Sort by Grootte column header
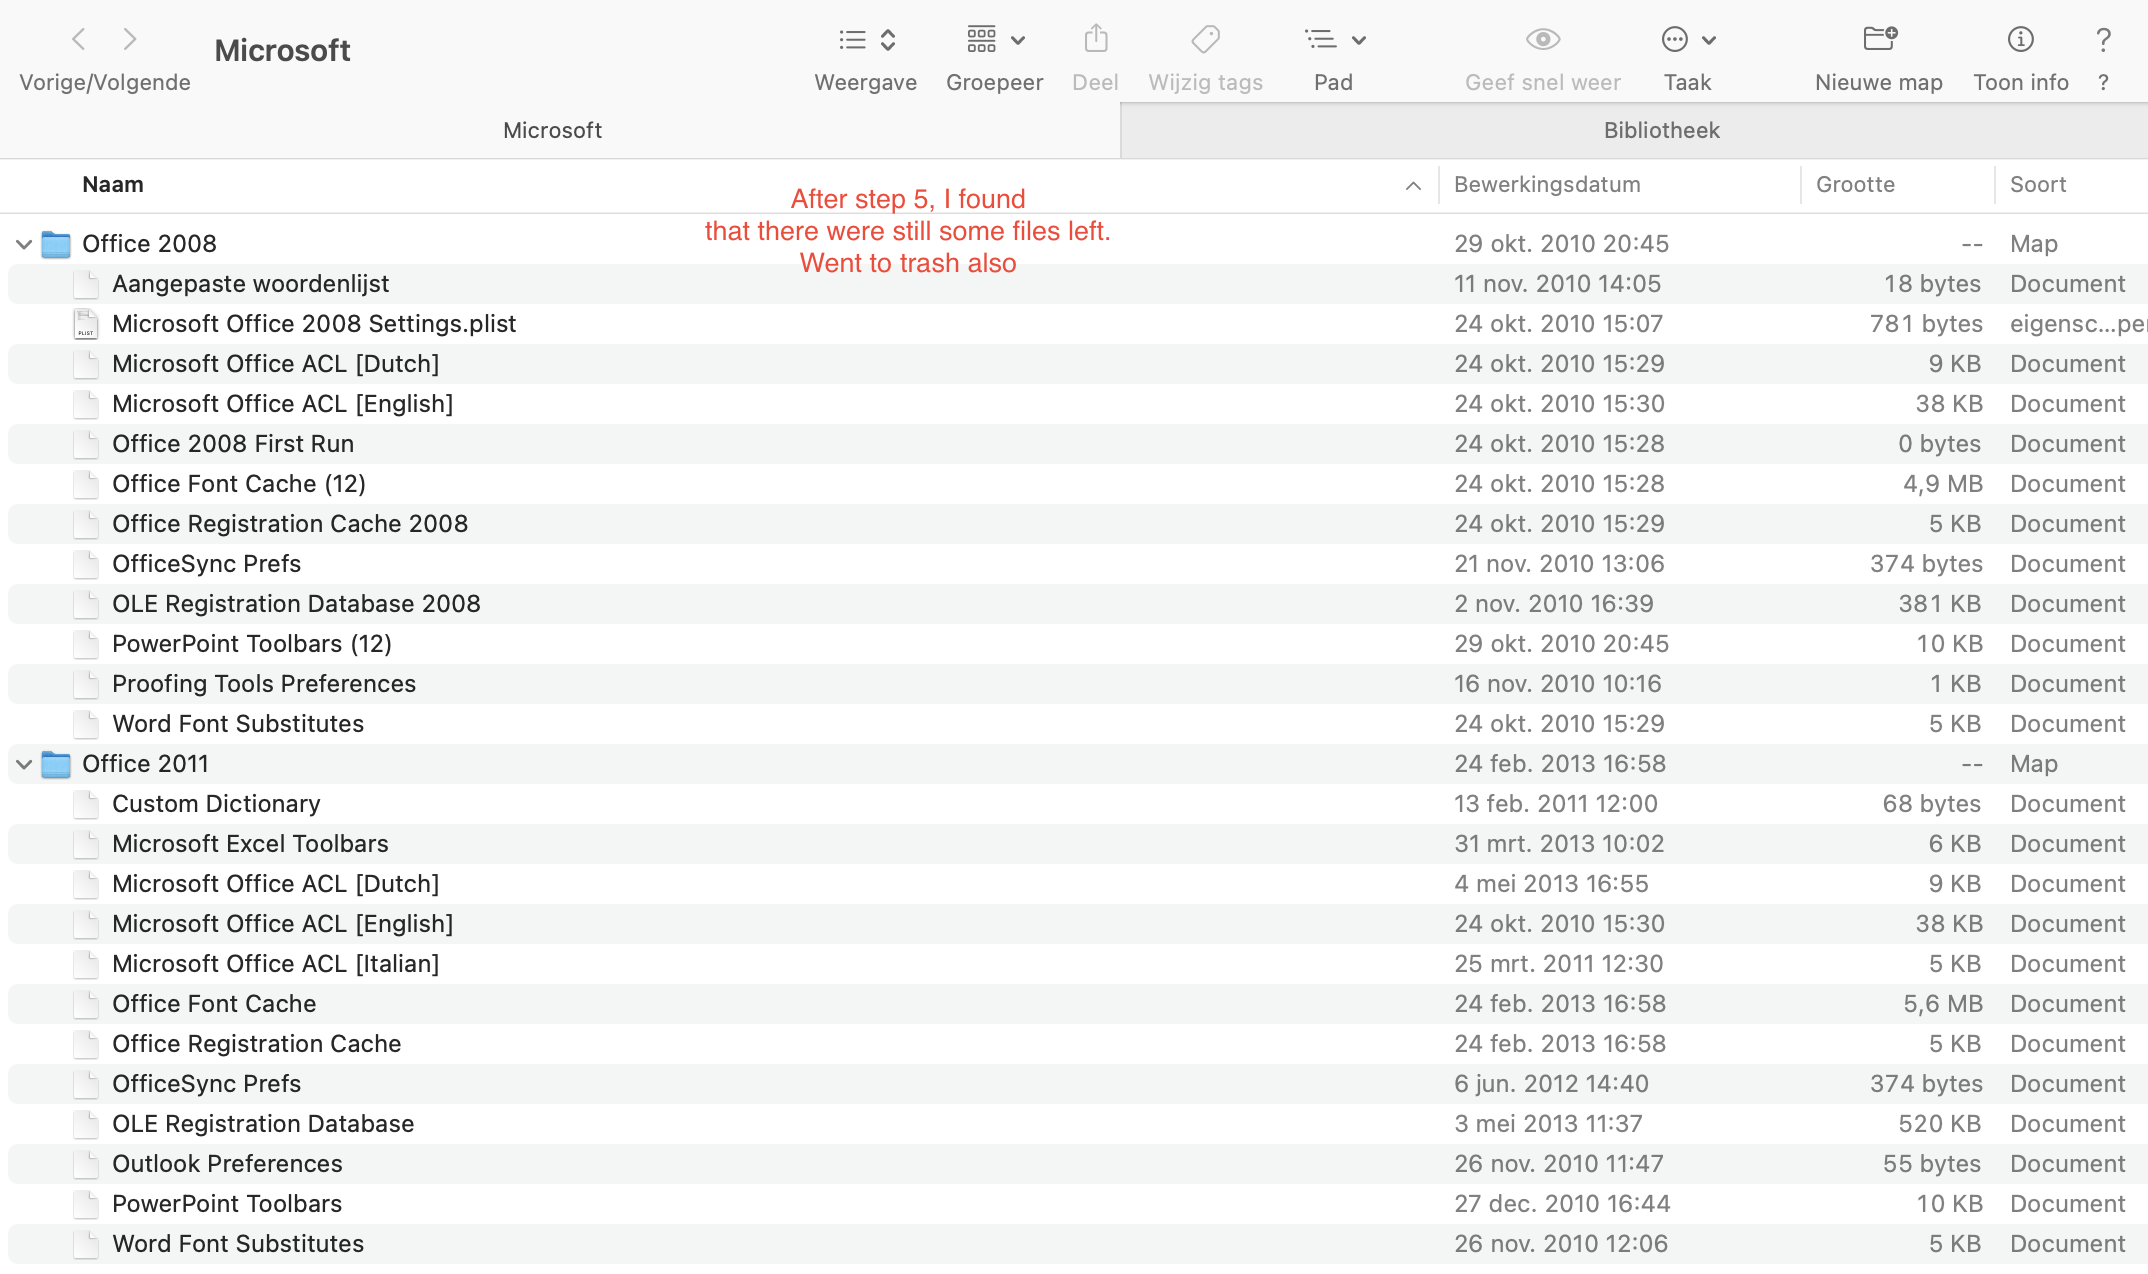Screen dimensions: 2148x1274 point(1855,184)
